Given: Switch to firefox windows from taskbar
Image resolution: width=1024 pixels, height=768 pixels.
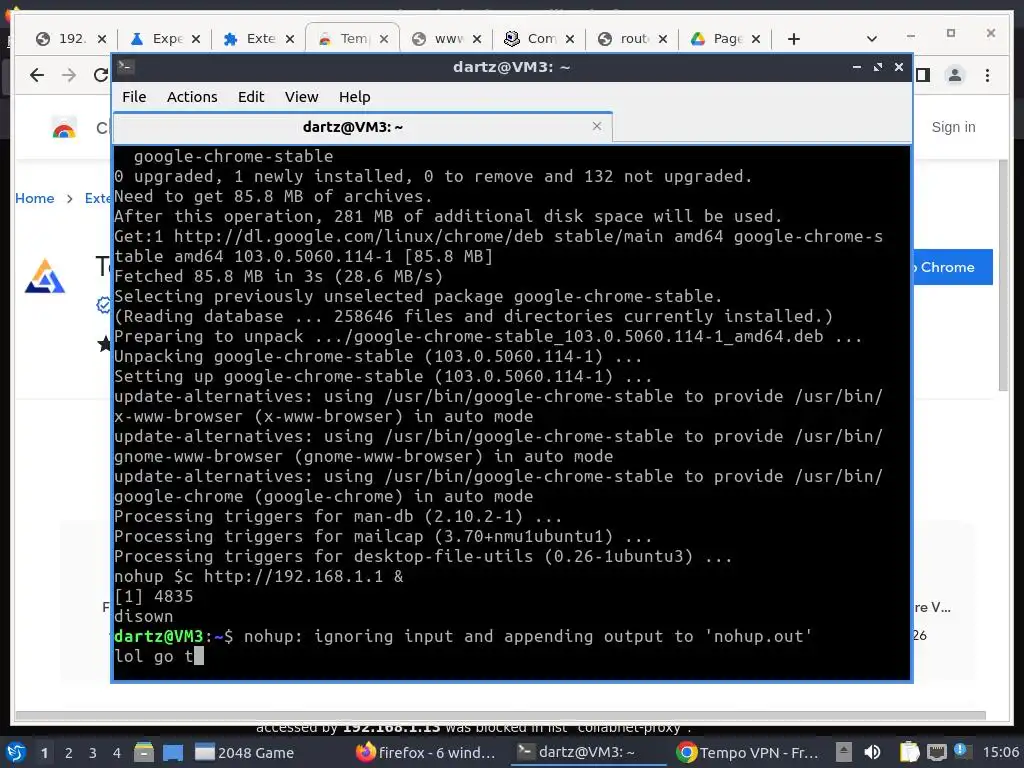Looking at the screenshot, I should [426, 752].
